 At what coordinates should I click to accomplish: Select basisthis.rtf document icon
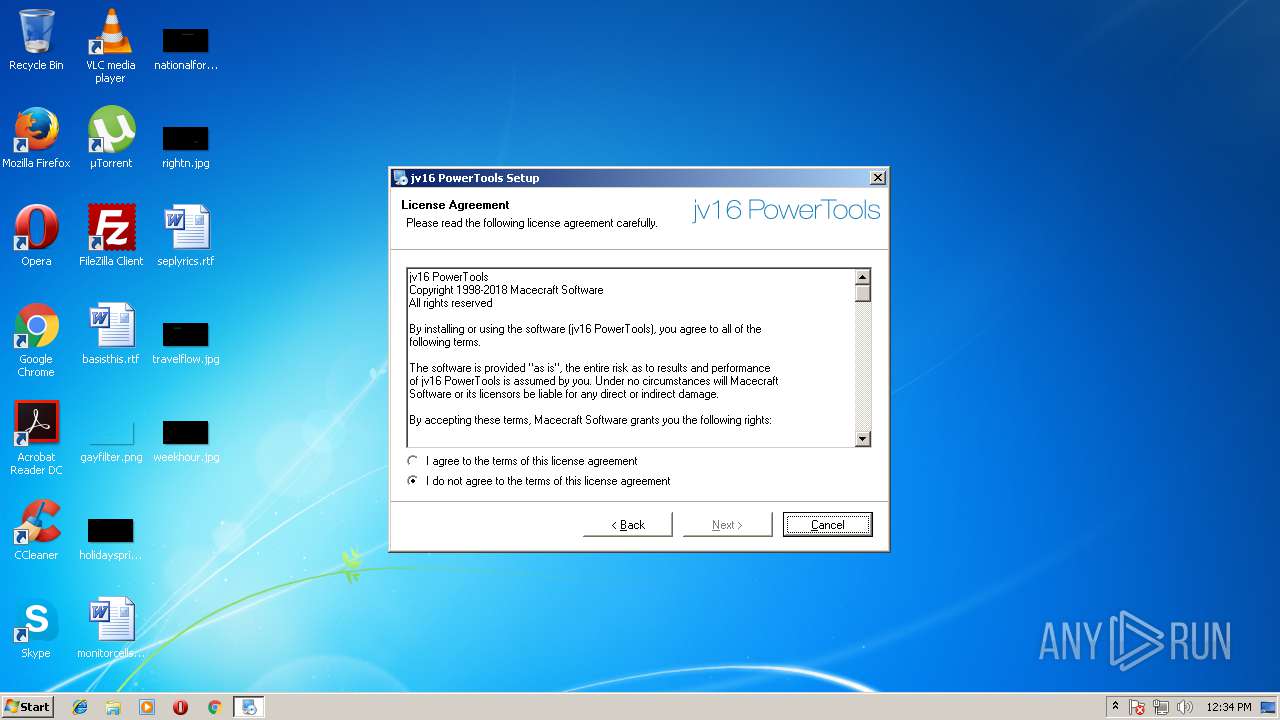pos(111,334)
